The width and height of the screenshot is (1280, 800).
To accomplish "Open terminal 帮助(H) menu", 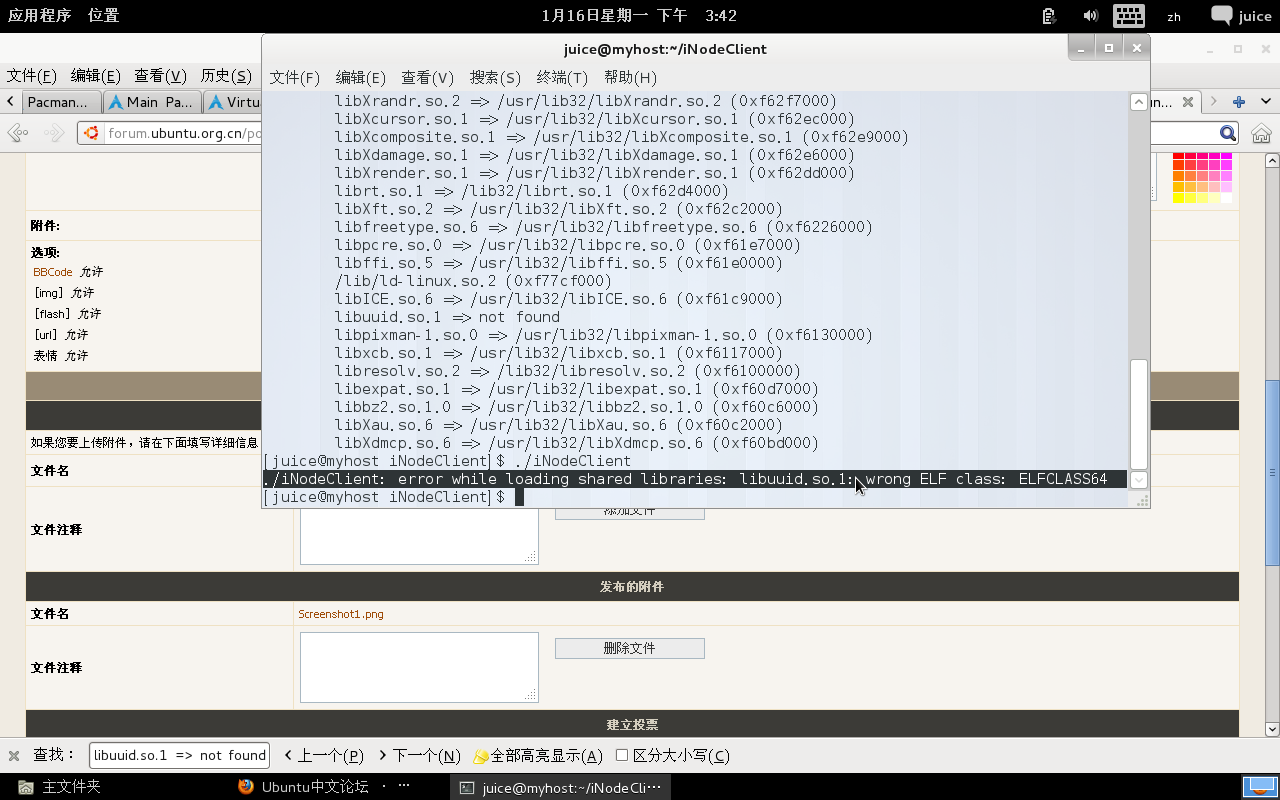I will [630, 77].
